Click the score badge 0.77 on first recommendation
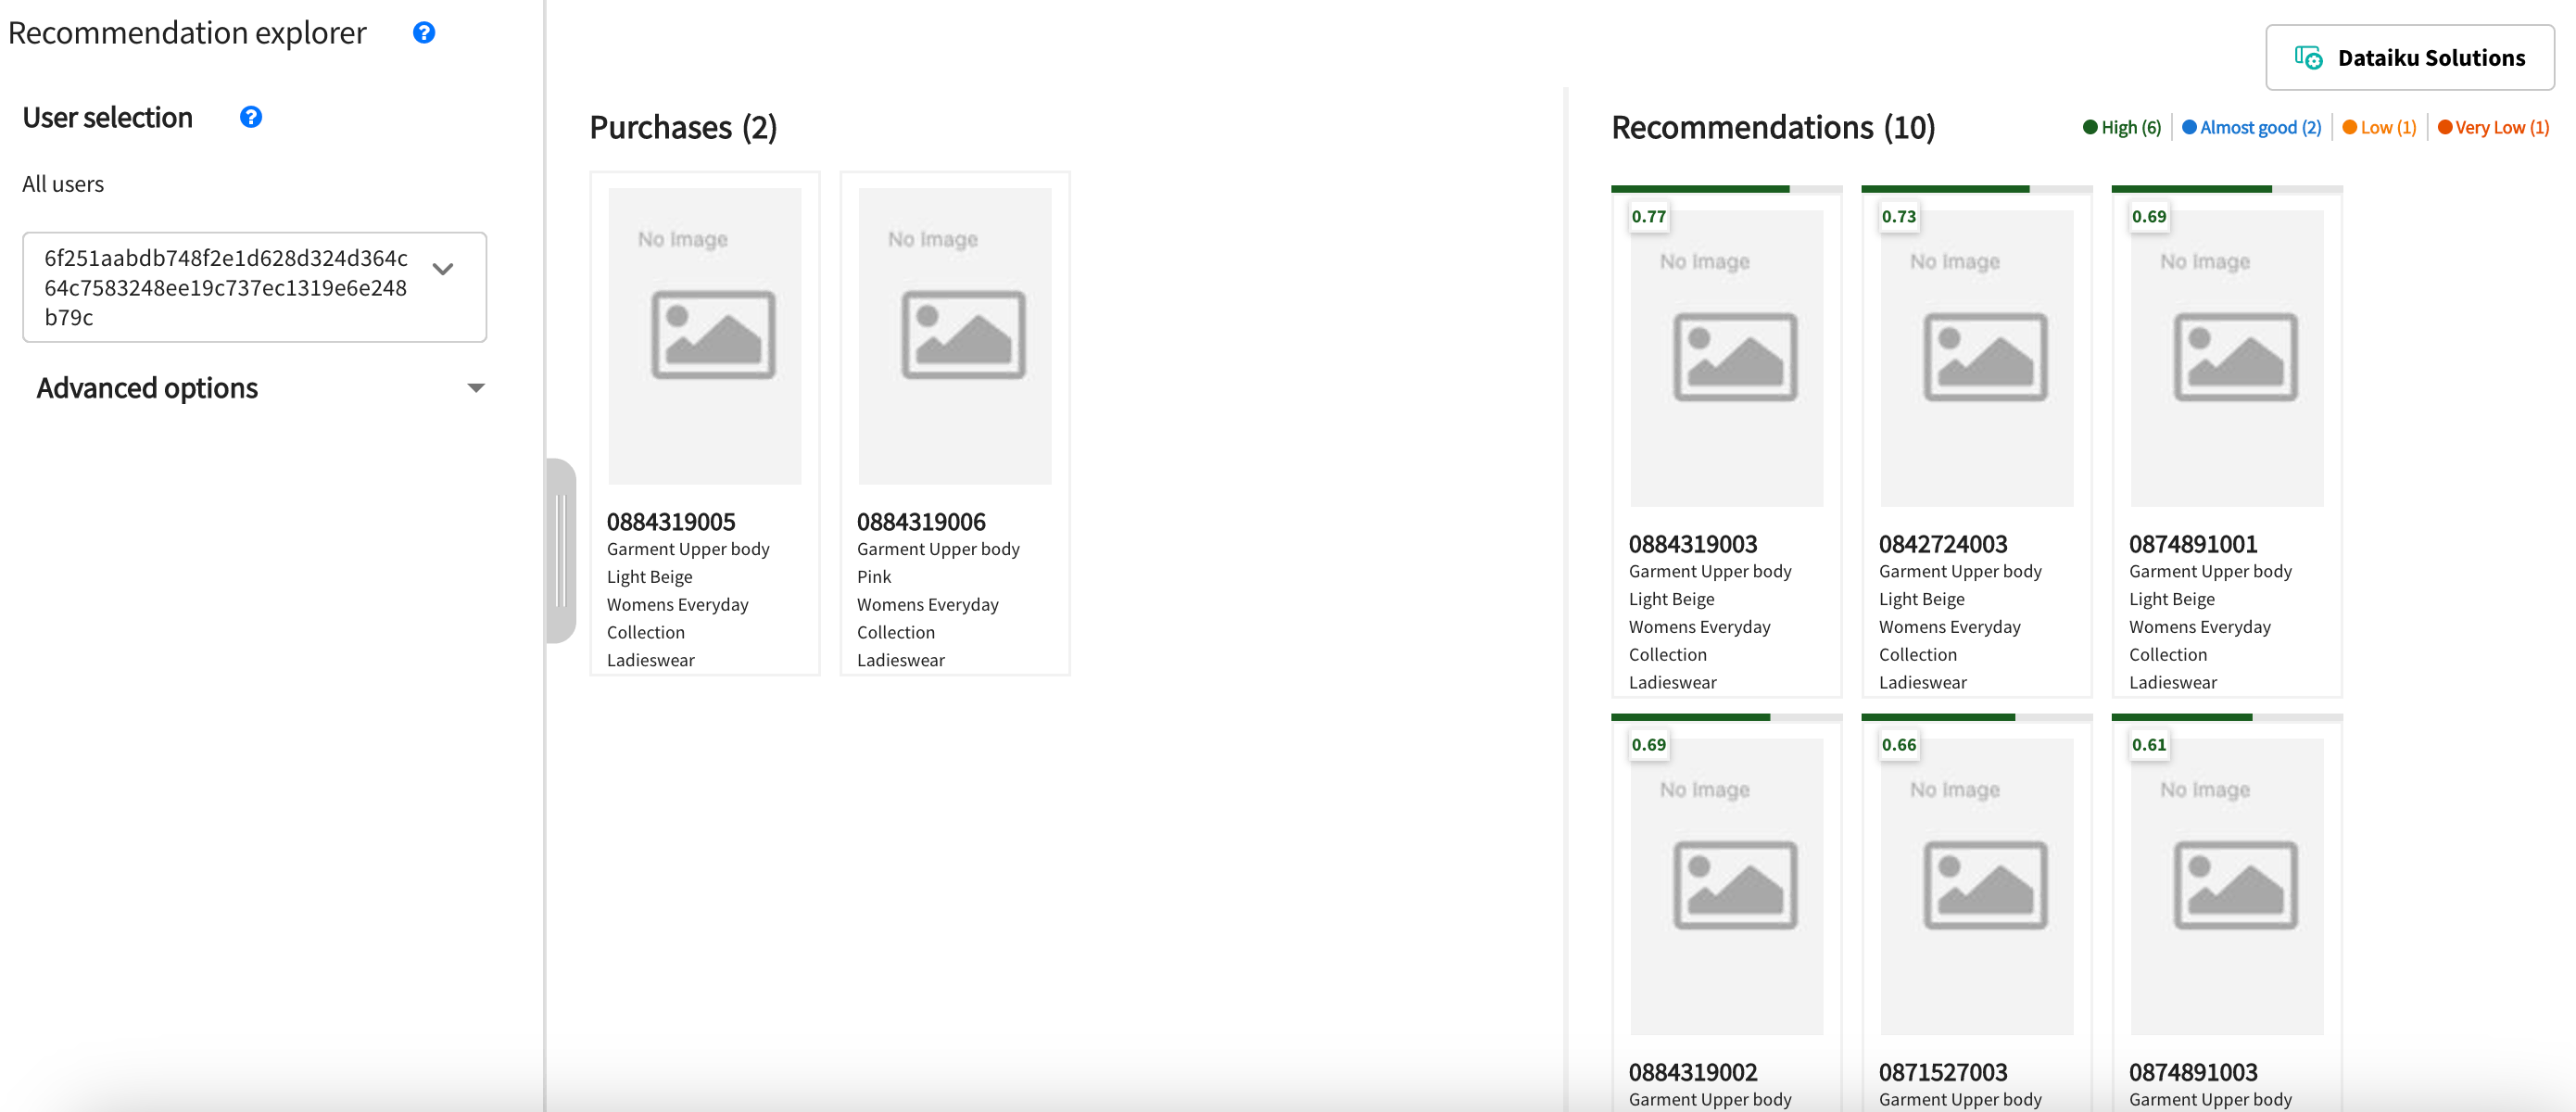 [x=1648, y=216]
